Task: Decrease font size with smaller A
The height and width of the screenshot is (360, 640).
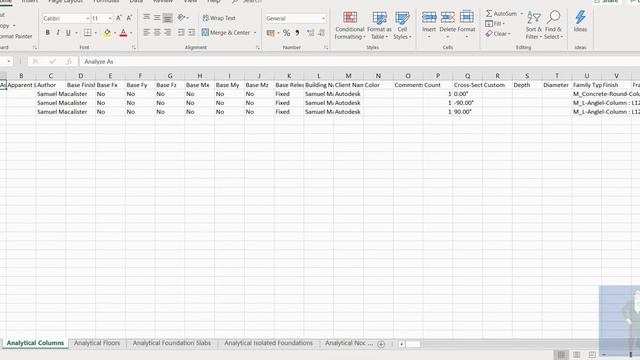Action: [x=129, y=18]
